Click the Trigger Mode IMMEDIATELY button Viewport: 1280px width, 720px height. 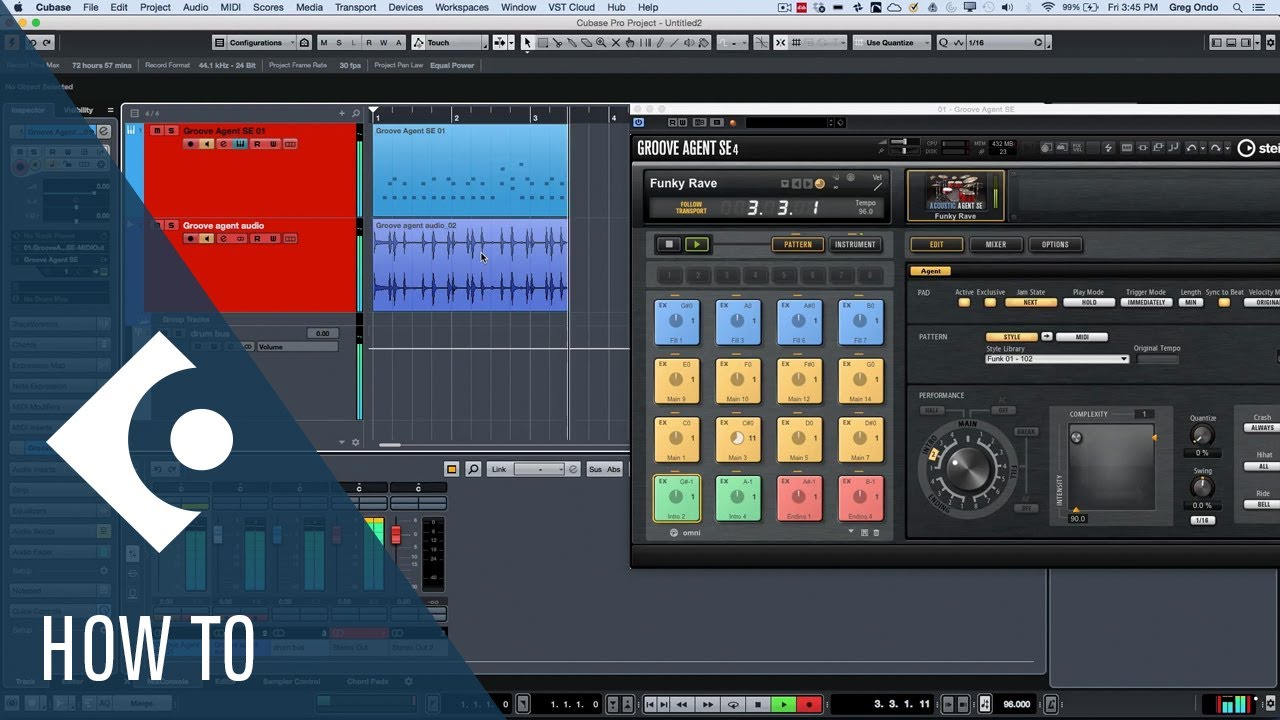pos(1146,302)
